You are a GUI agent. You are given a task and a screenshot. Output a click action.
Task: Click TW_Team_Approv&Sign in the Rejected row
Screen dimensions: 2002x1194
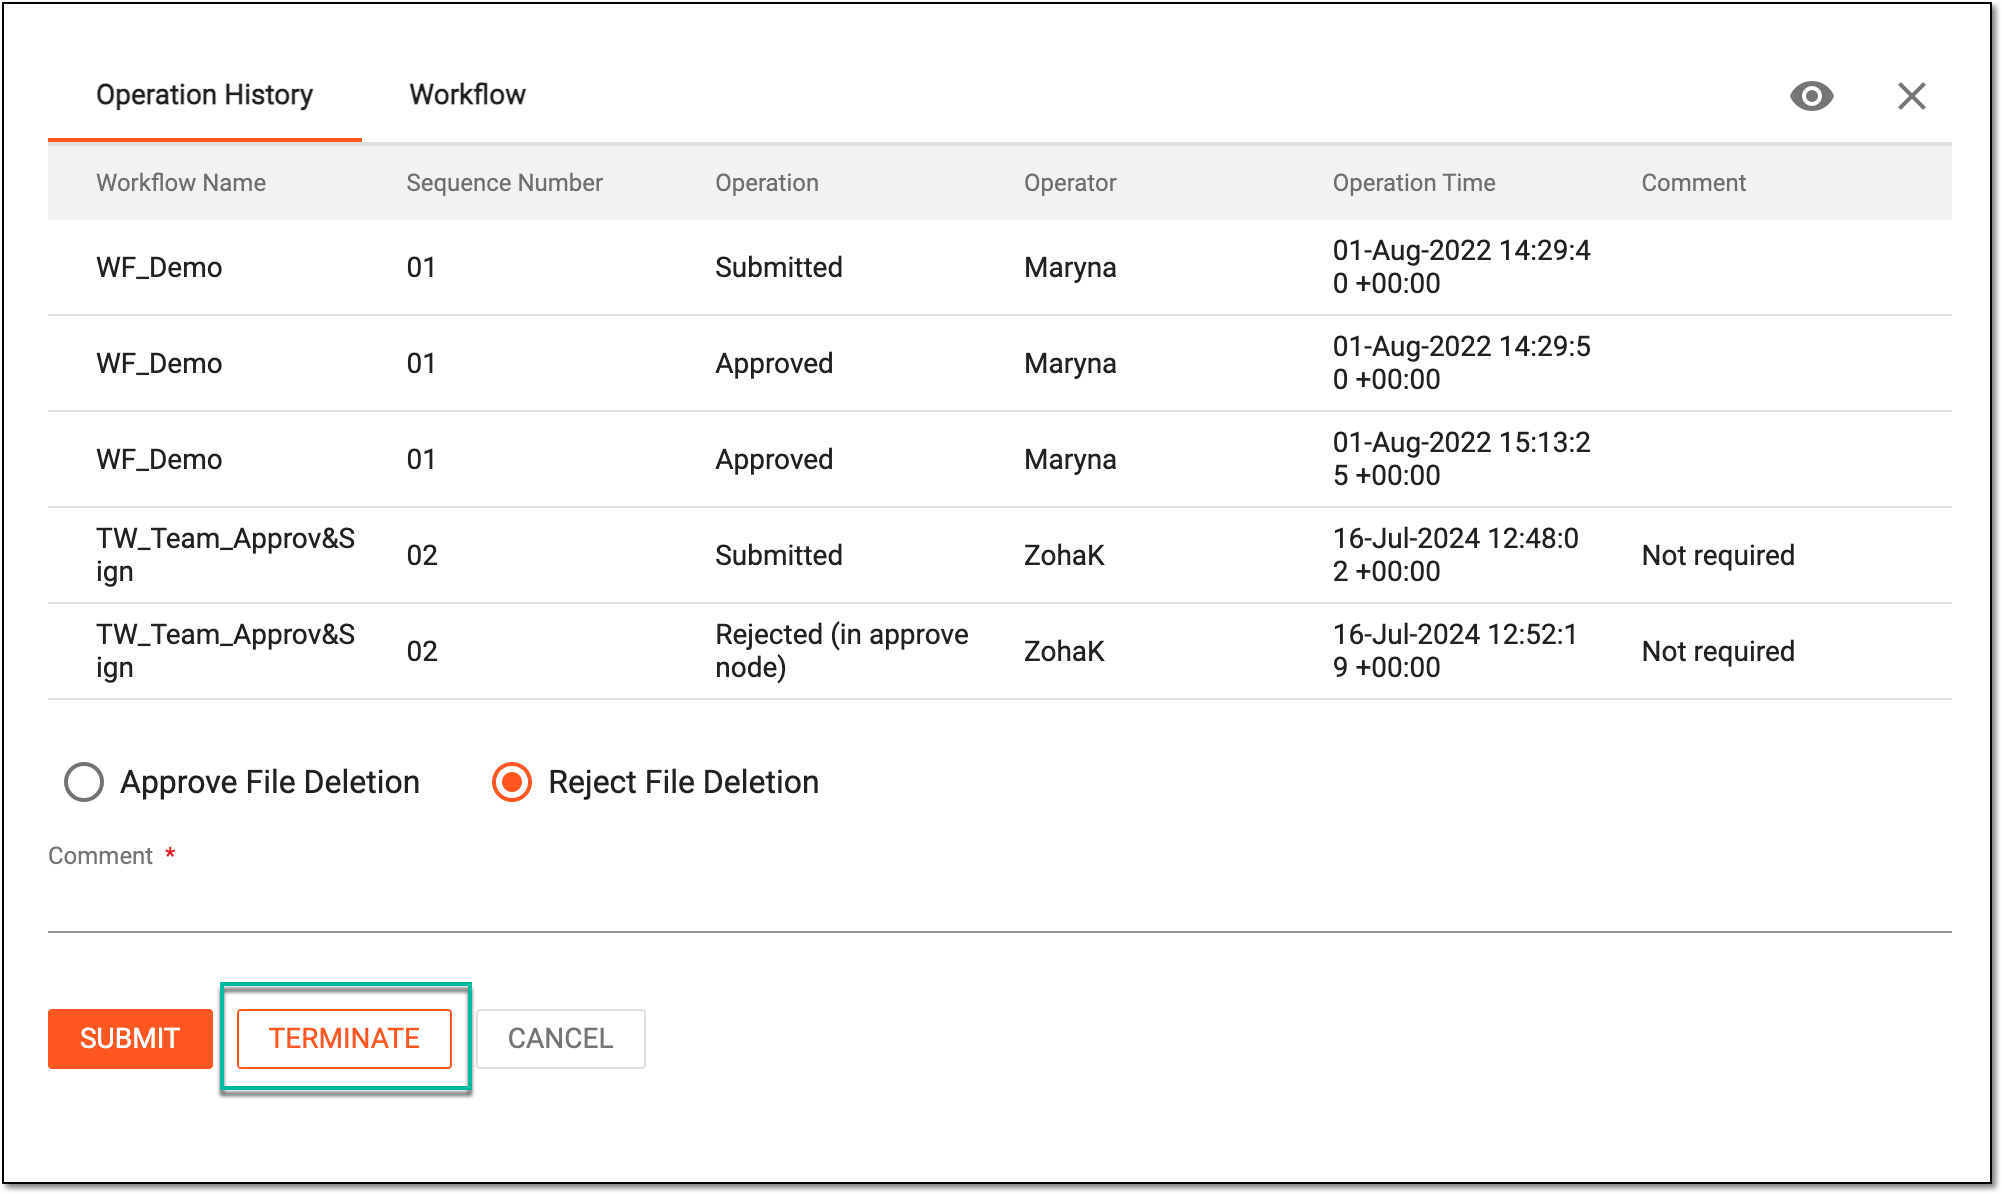pos(225,651)
